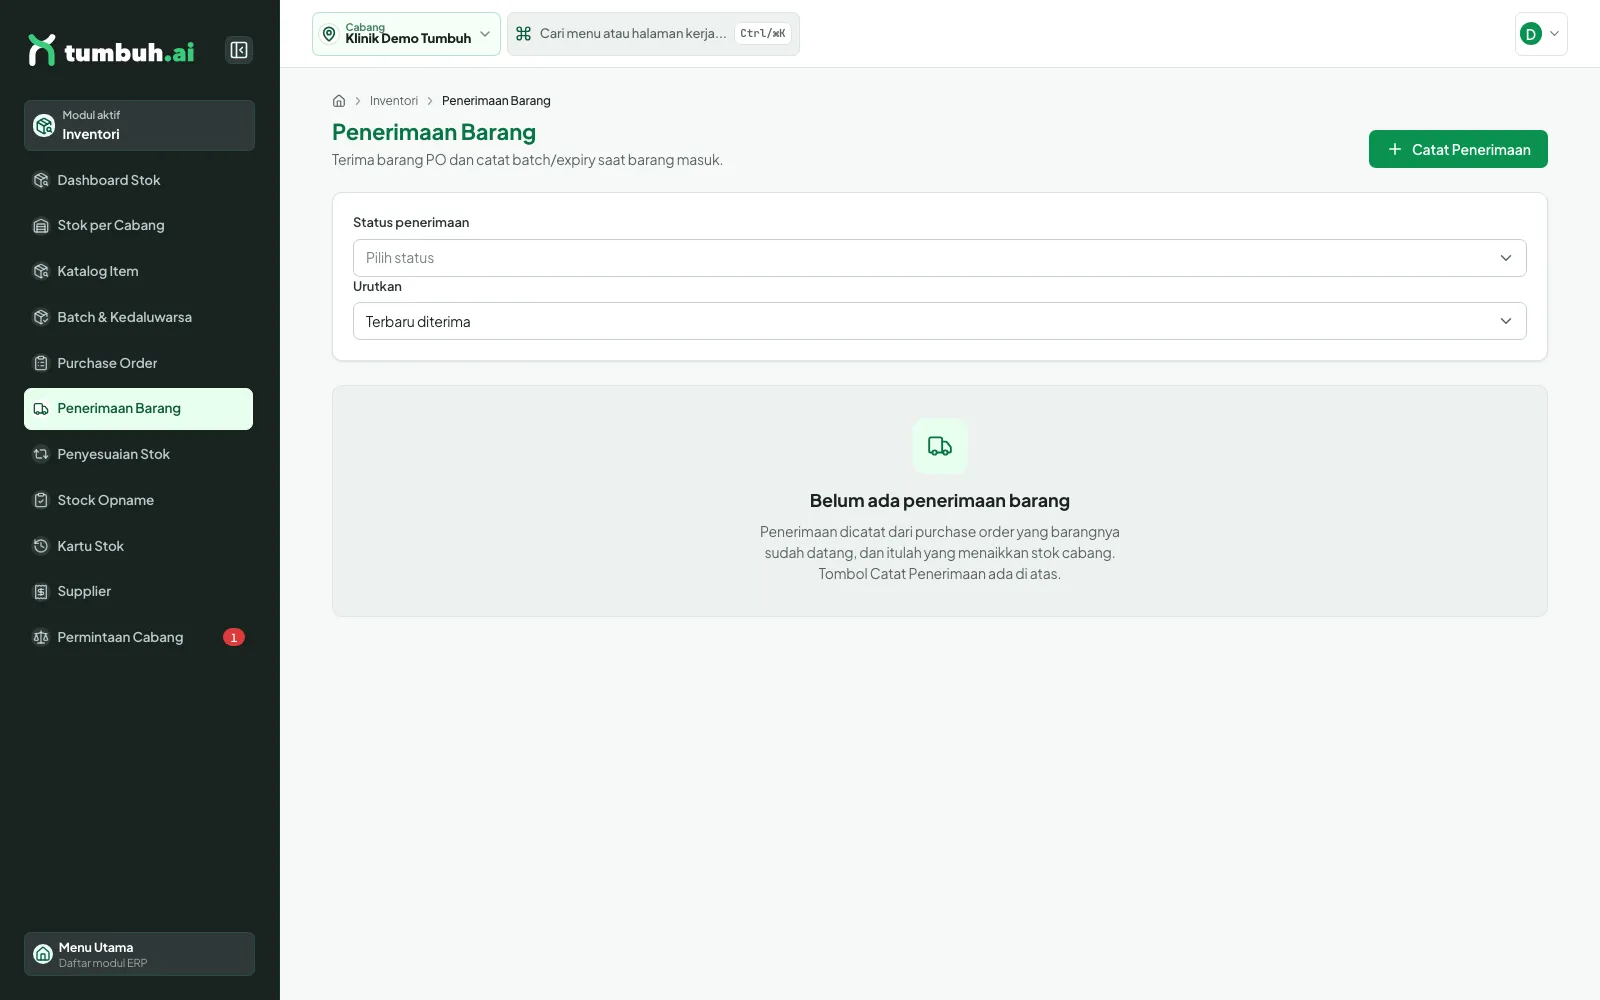This screenshot has width=1600, height=1000.
Task: Open Batch & Kedaluwarsa
Action: click(138, 317)
